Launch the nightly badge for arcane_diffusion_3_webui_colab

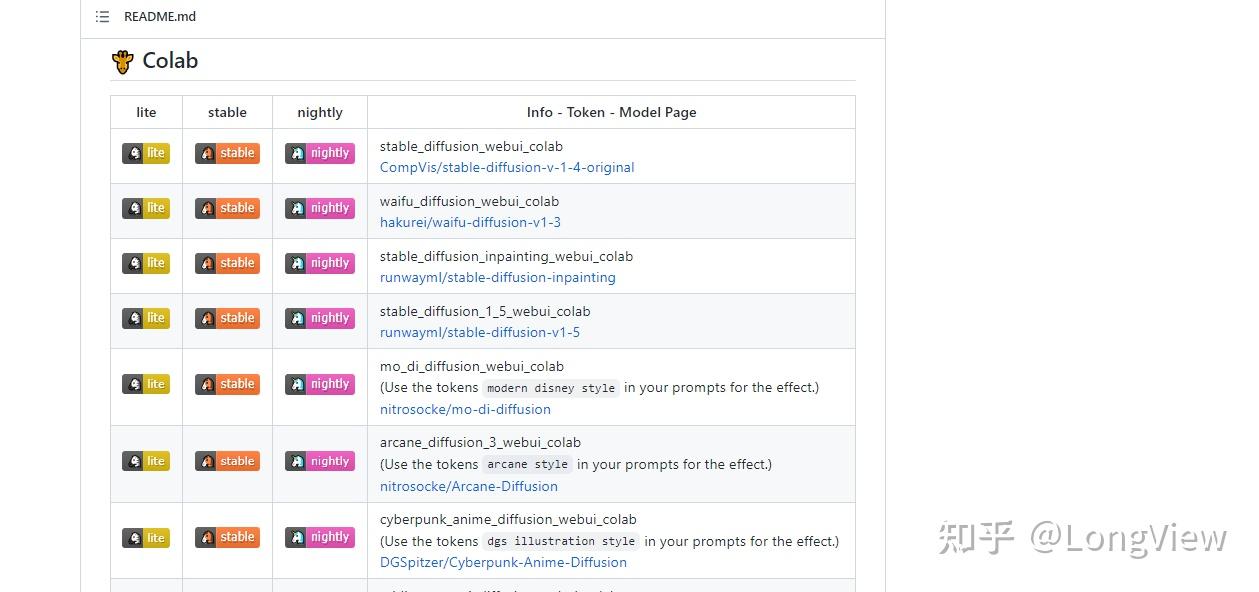click(x=320, y=461)
